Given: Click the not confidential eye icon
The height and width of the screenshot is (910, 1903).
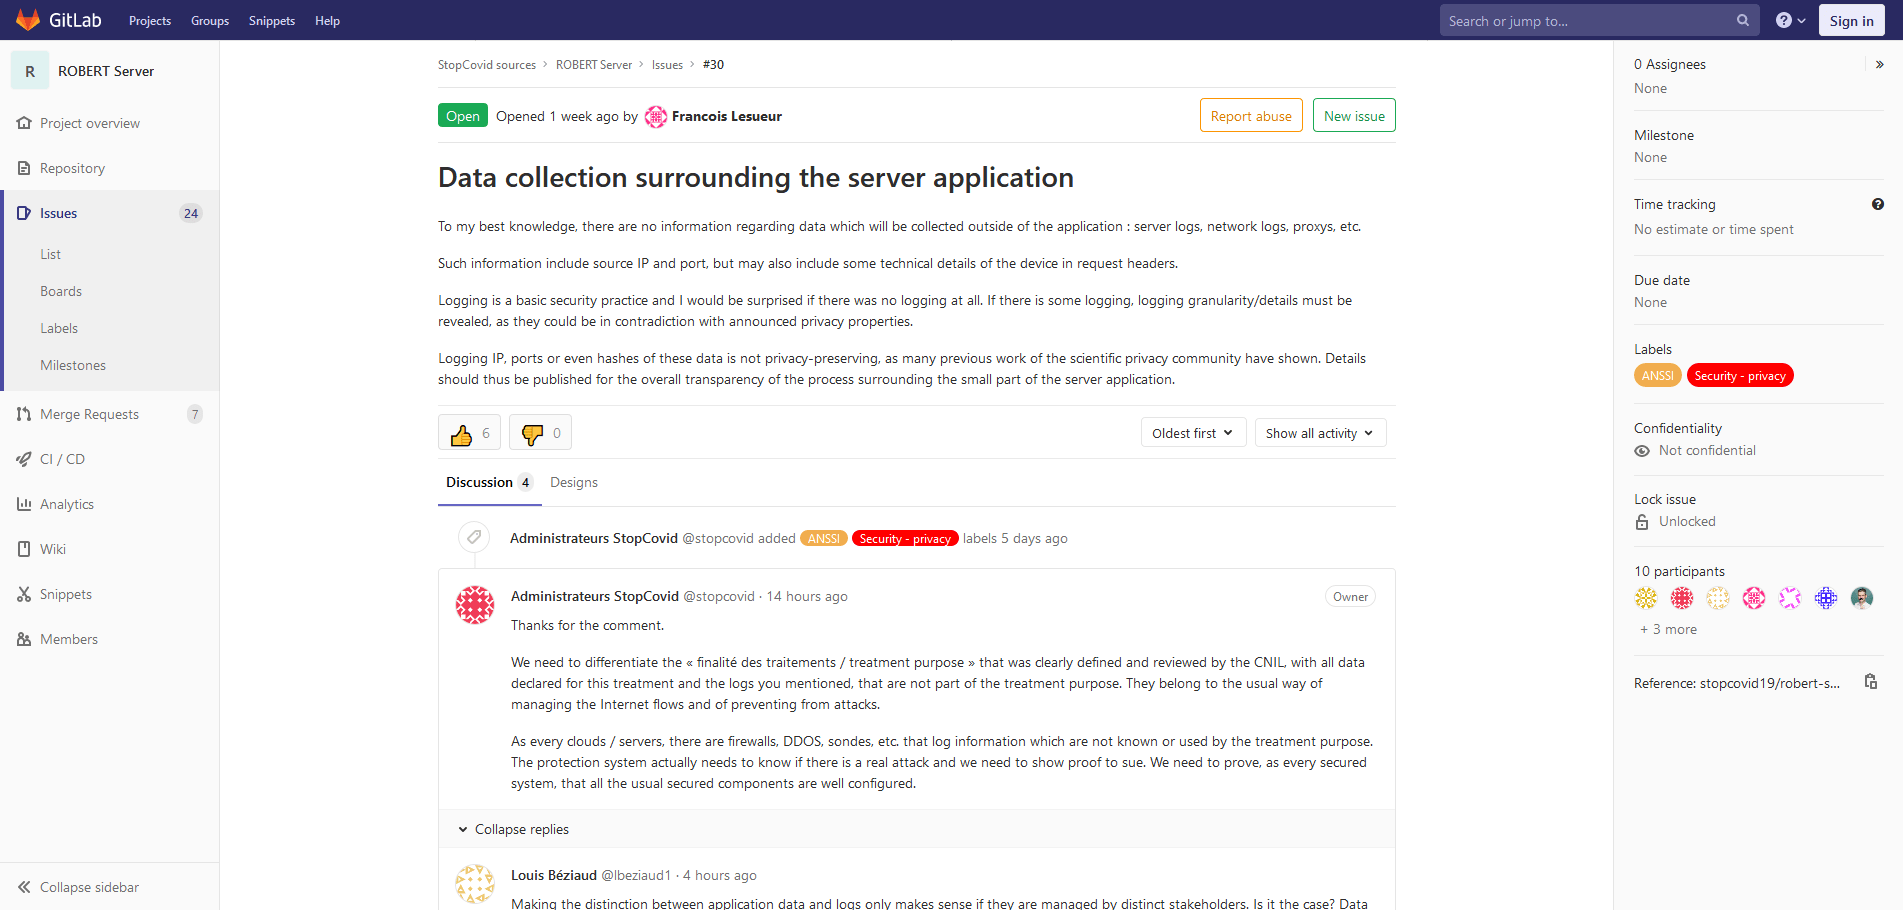Looking at the screenshot, I should (x=1642, y=451).
